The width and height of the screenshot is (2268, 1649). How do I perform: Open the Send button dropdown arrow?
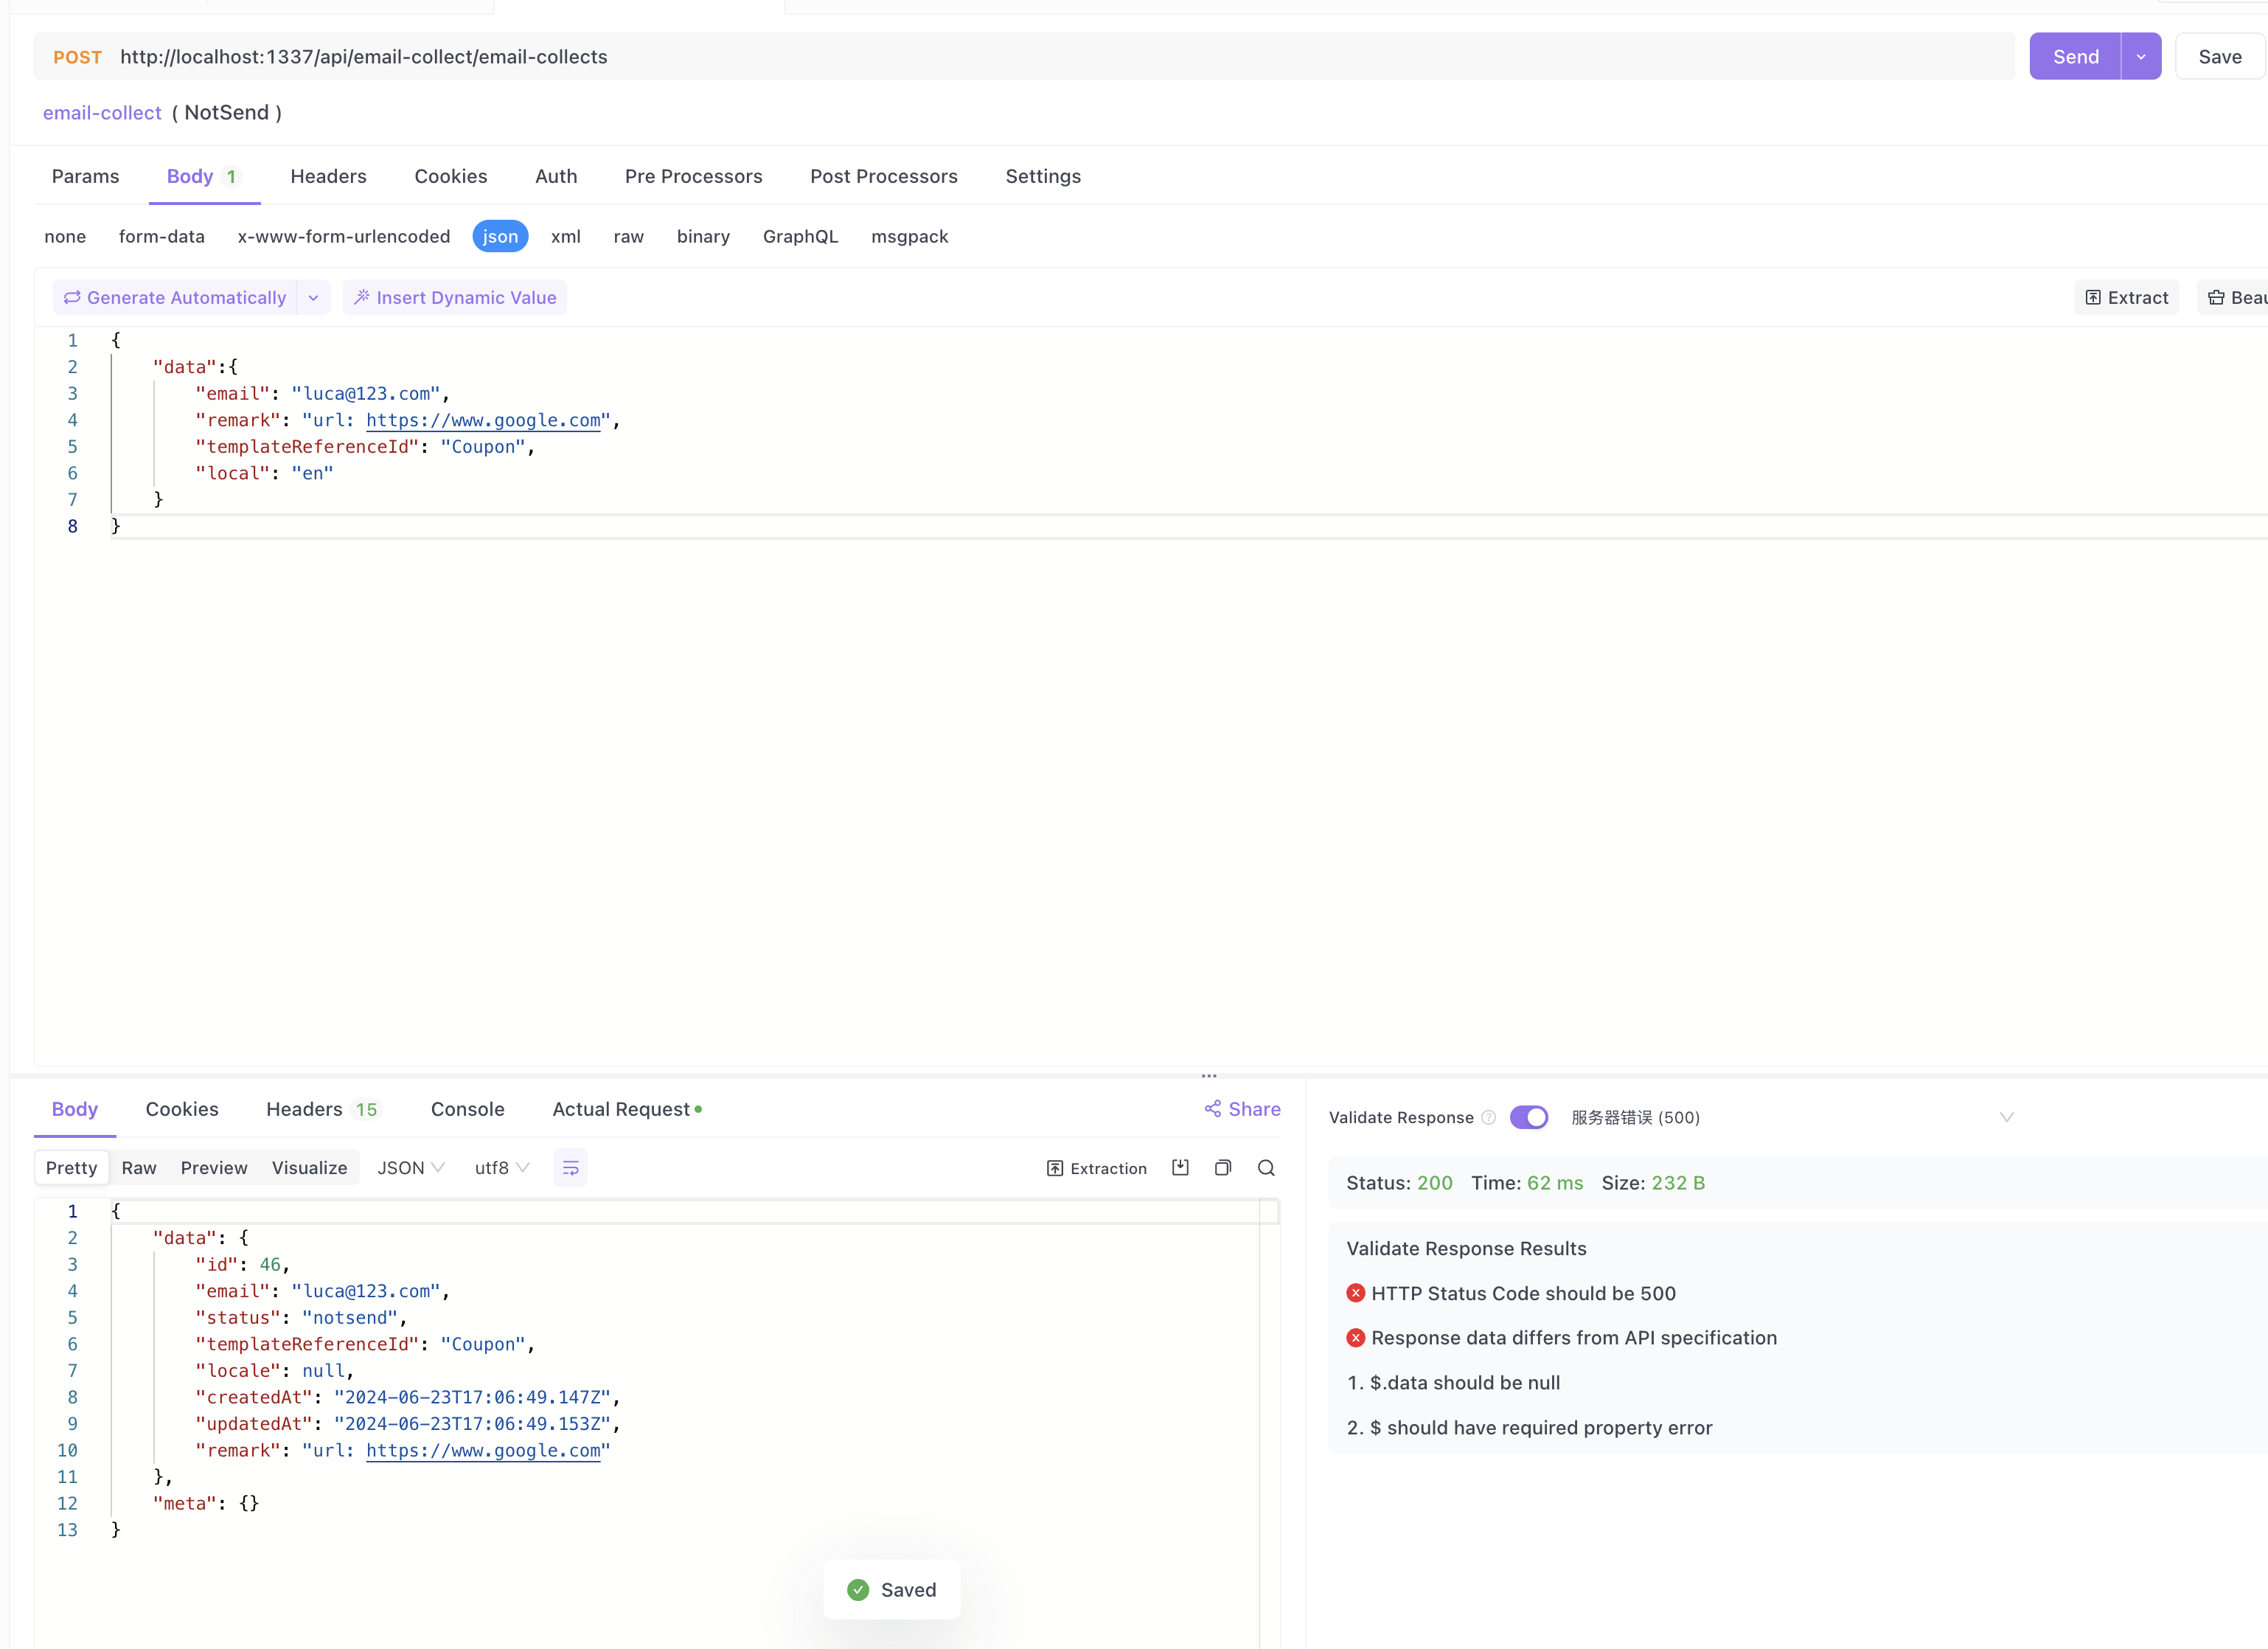[x=2141, y=57]
